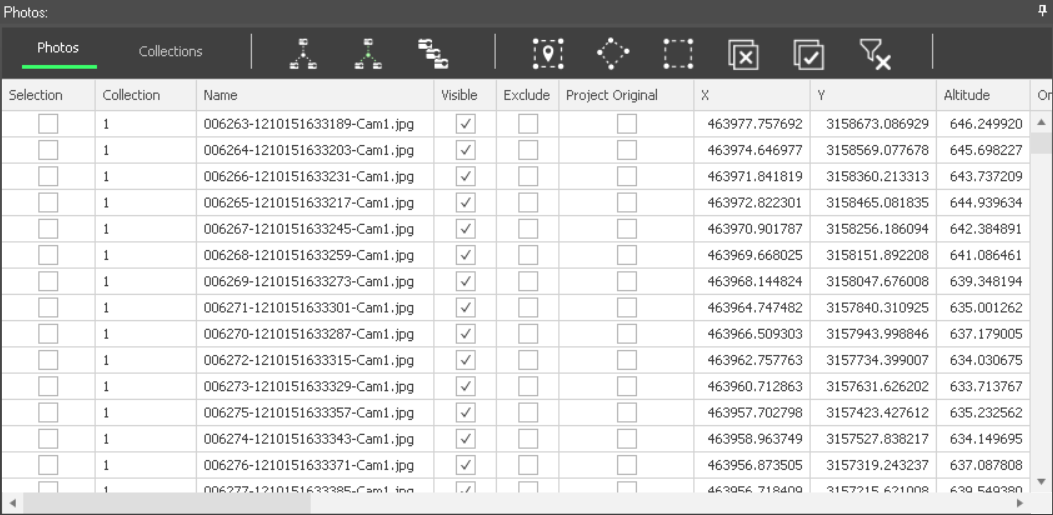Viewport: 1053px width, 515px height.
Task: Click X value 463977.757692
Action: point(755,124)
